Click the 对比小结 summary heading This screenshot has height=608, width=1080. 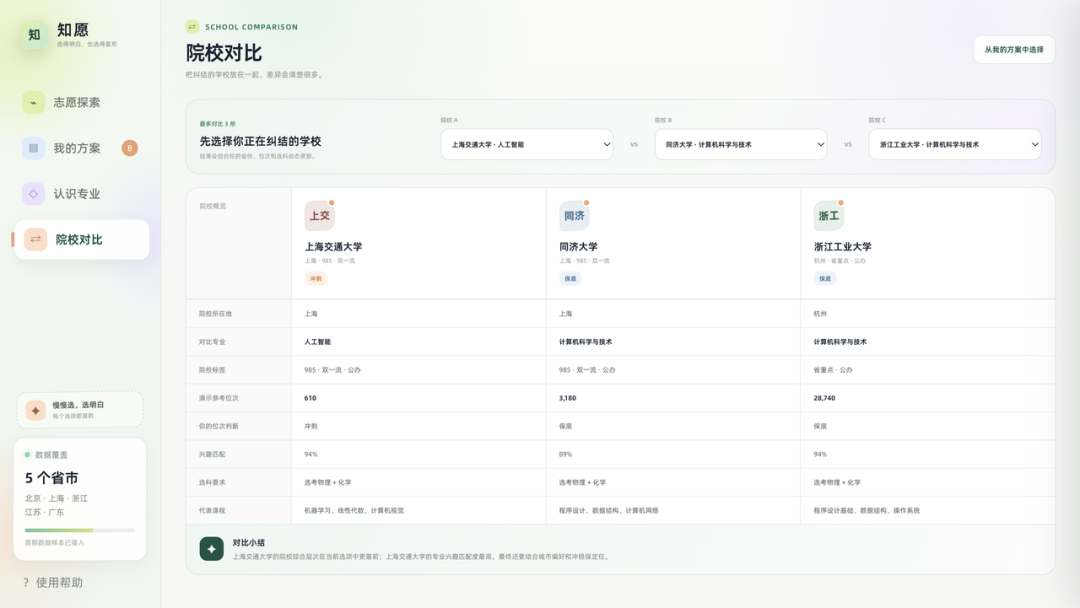[249, 543]
